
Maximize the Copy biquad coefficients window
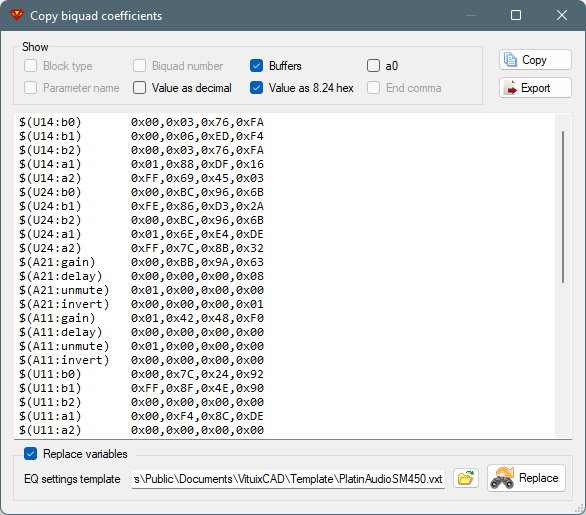point(516,15)
